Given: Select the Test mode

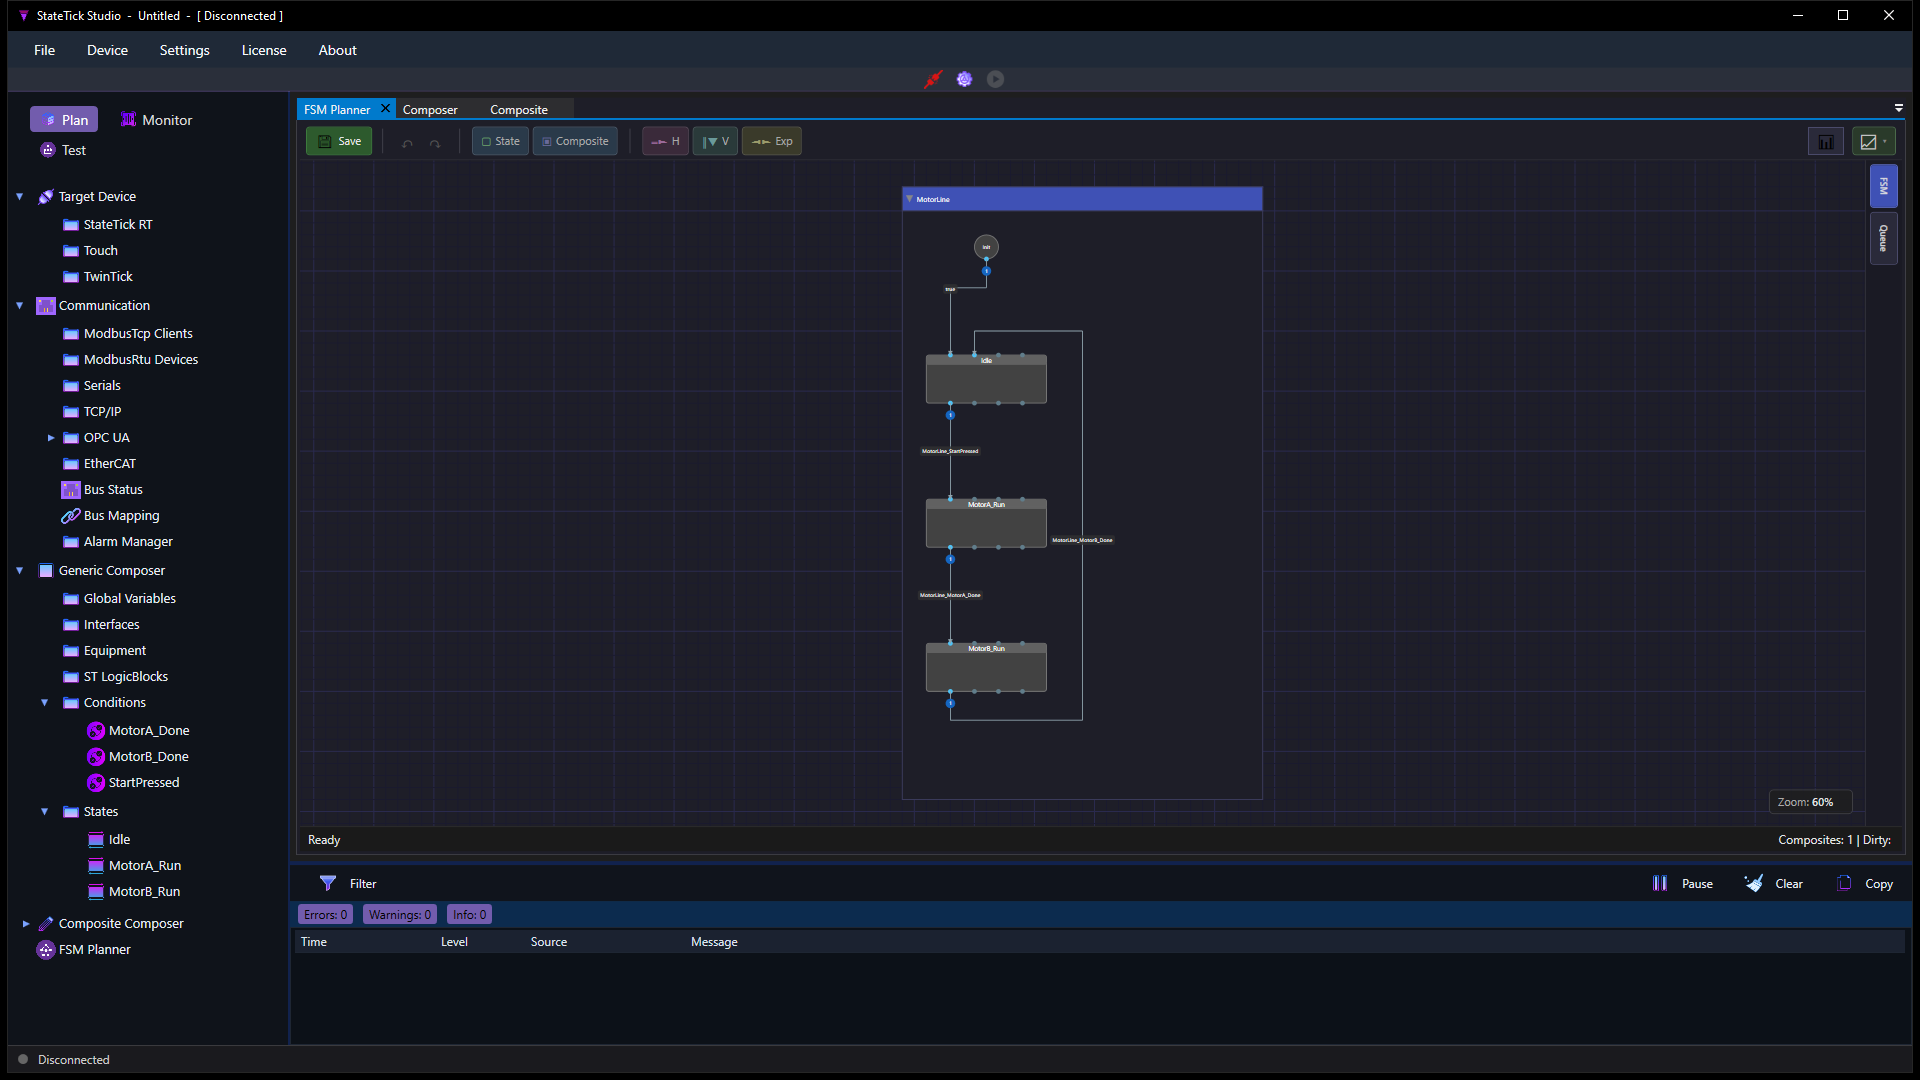Looking at the screenshot, I should click(63, 150).
